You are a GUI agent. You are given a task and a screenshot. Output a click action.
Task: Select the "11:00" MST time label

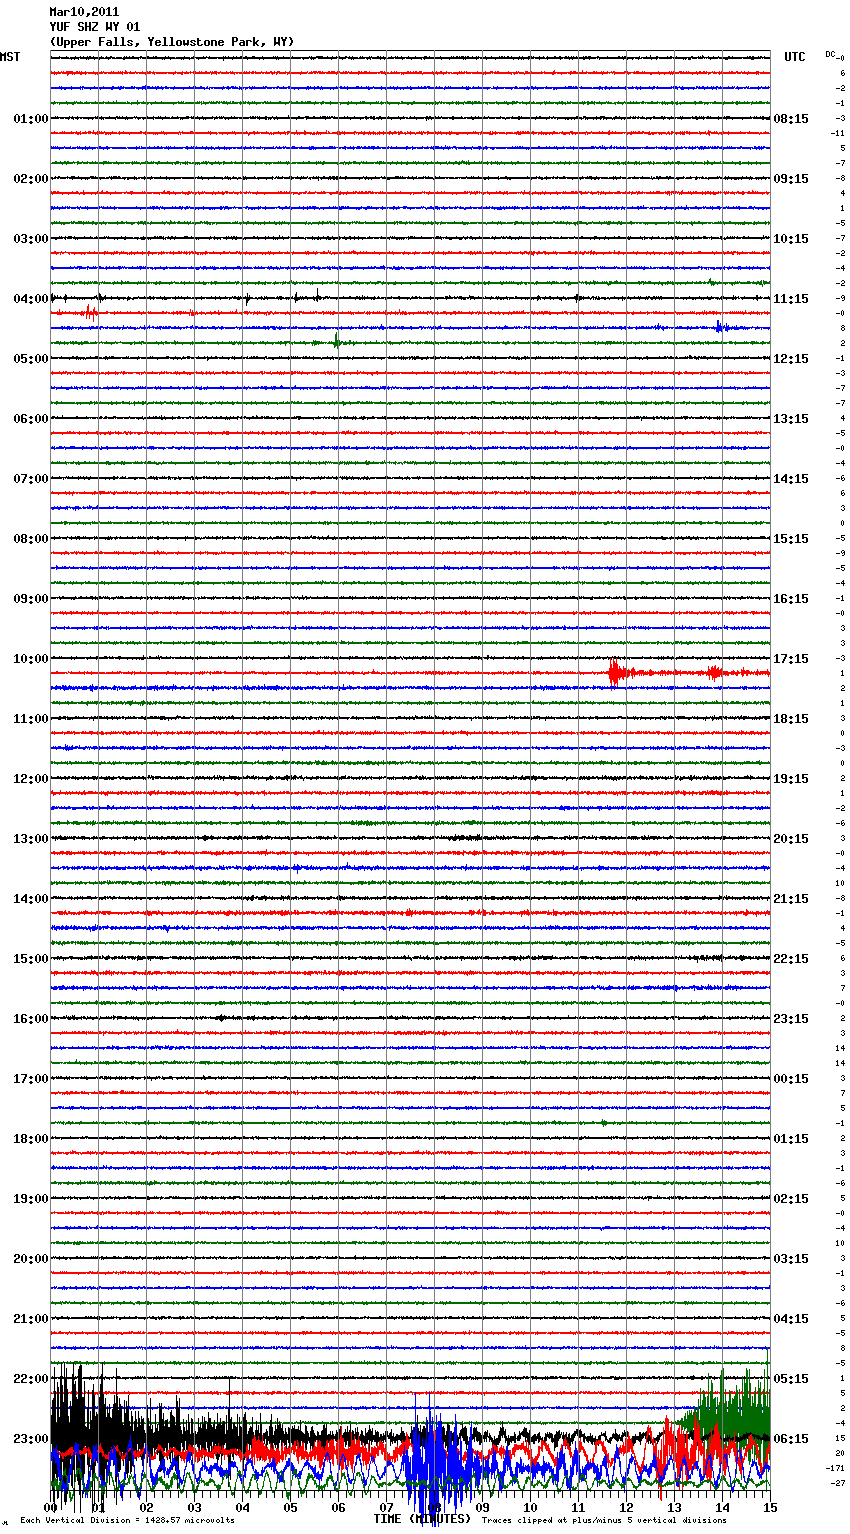click(x=31, y=719)
